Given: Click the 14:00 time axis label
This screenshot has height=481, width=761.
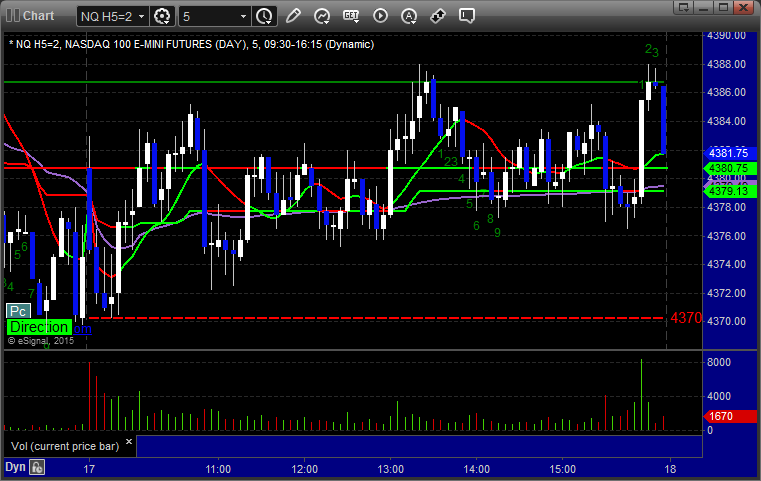Looking at the screenshot, I should tap(477, 469).
